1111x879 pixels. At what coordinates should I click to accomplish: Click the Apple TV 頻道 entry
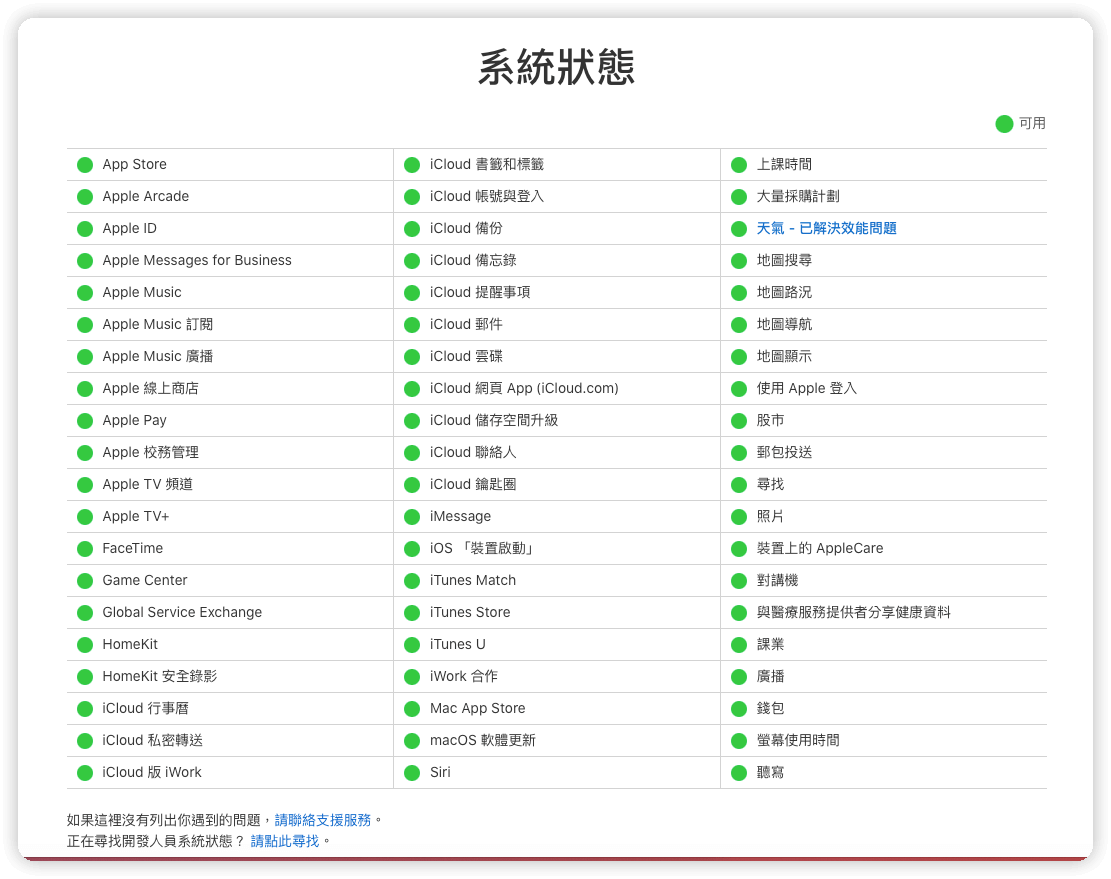[x=147, y=484]
